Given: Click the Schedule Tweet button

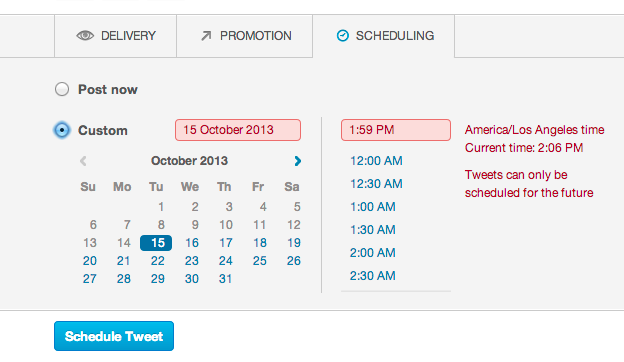Looking at the screenshot, I should click(x=114, y=336).
